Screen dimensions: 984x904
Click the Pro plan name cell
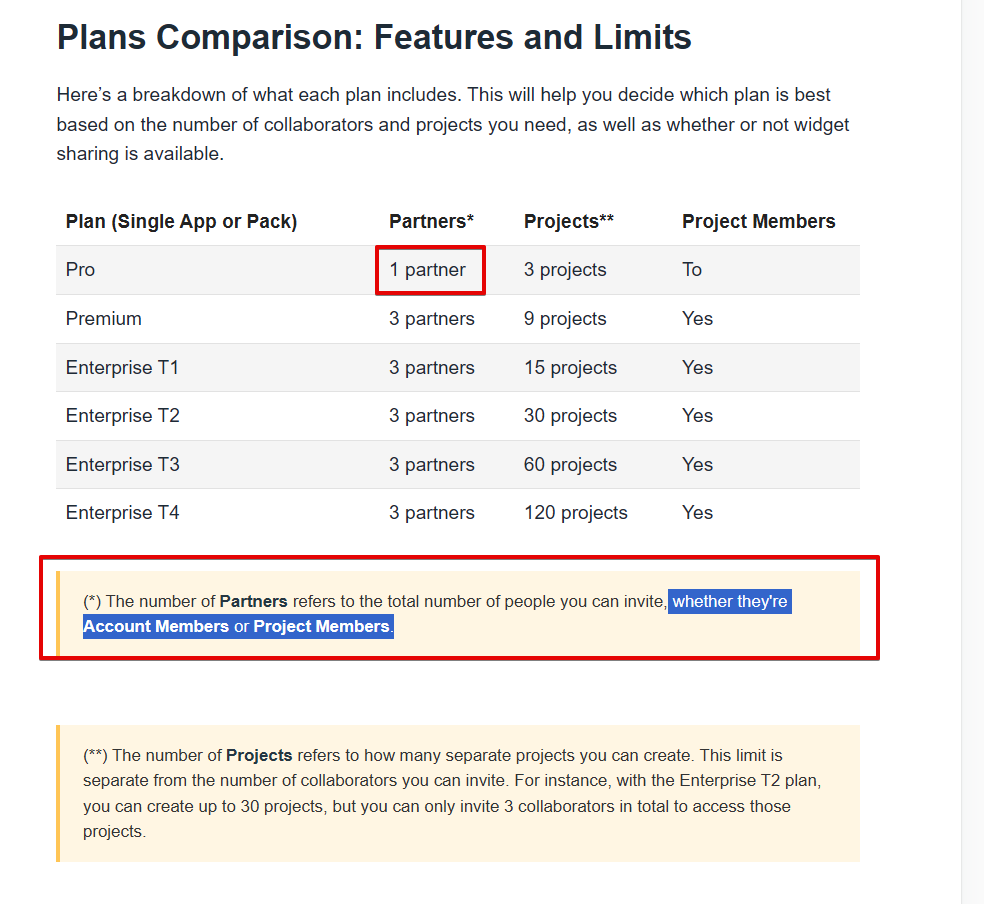80,270
